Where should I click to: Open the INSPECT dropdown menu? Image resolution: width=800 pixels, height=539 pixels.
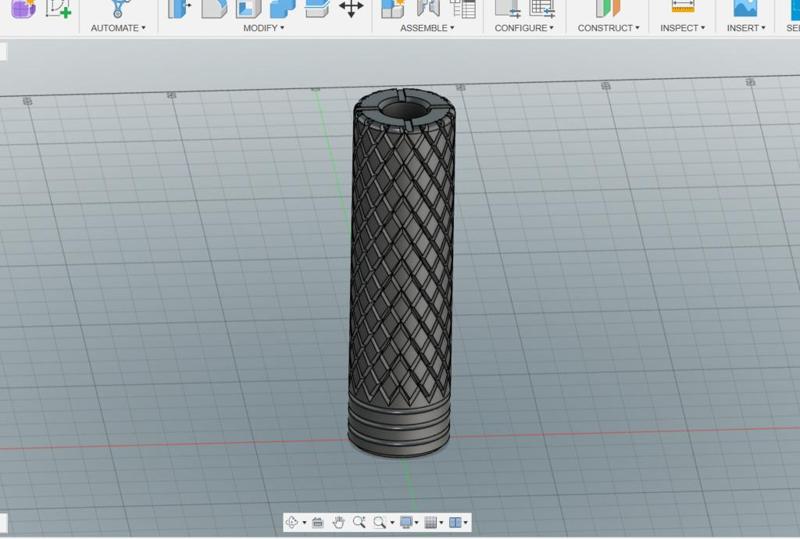point(683,28)
